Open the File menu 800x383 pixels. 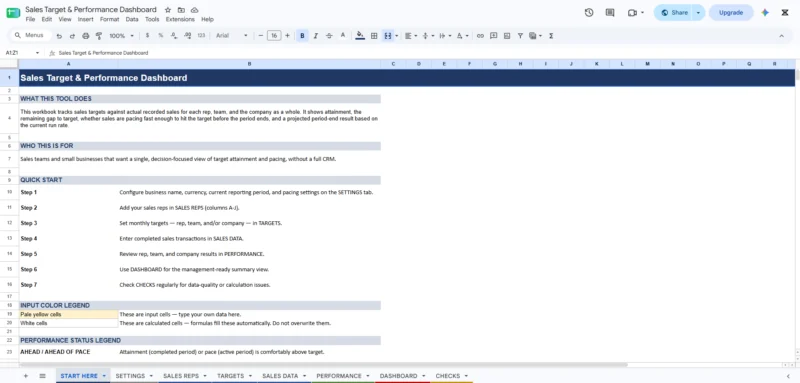[x=30, y=19]
